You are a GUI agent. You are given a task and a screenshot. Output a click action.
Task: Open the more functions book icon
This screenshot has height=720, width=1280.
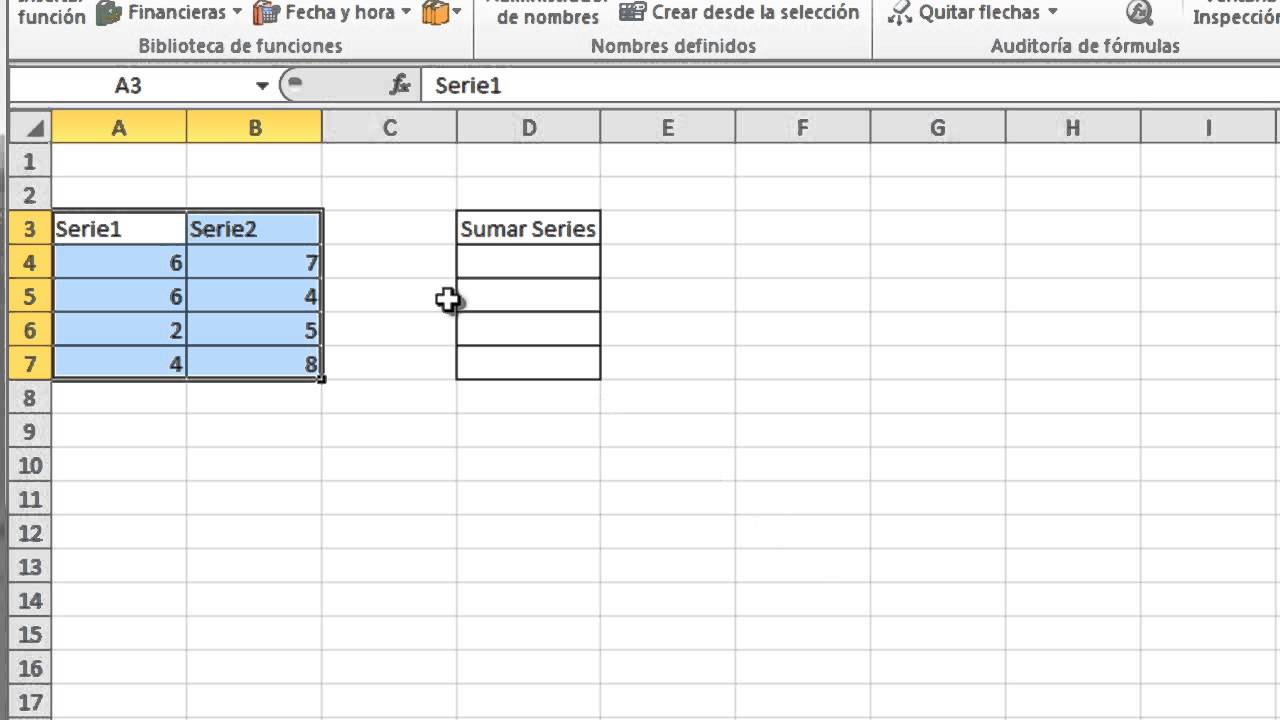(x=435, y=13)
